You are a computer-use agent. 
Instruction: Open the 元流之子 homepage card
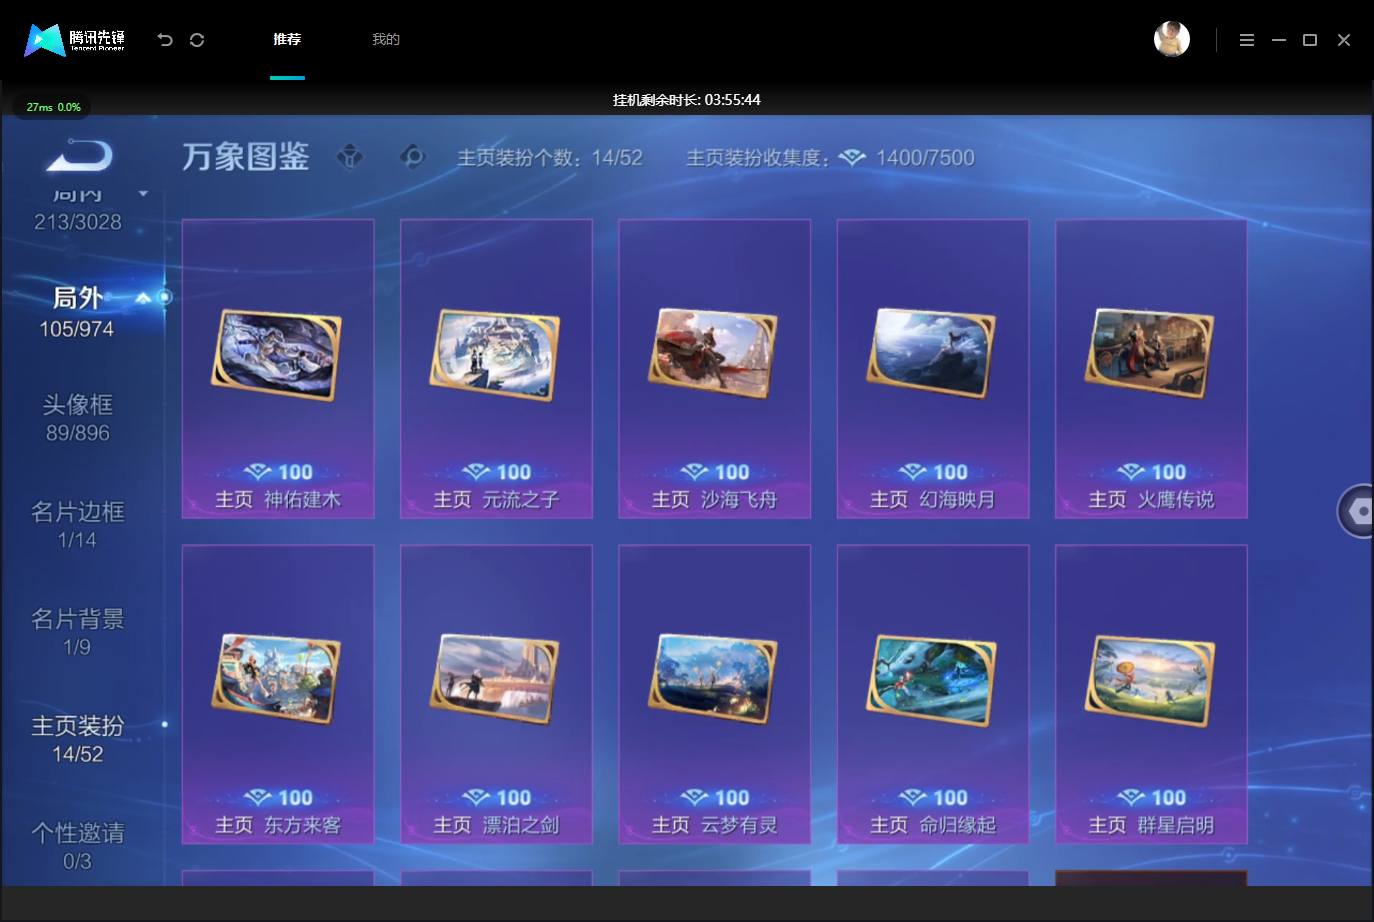496,369
